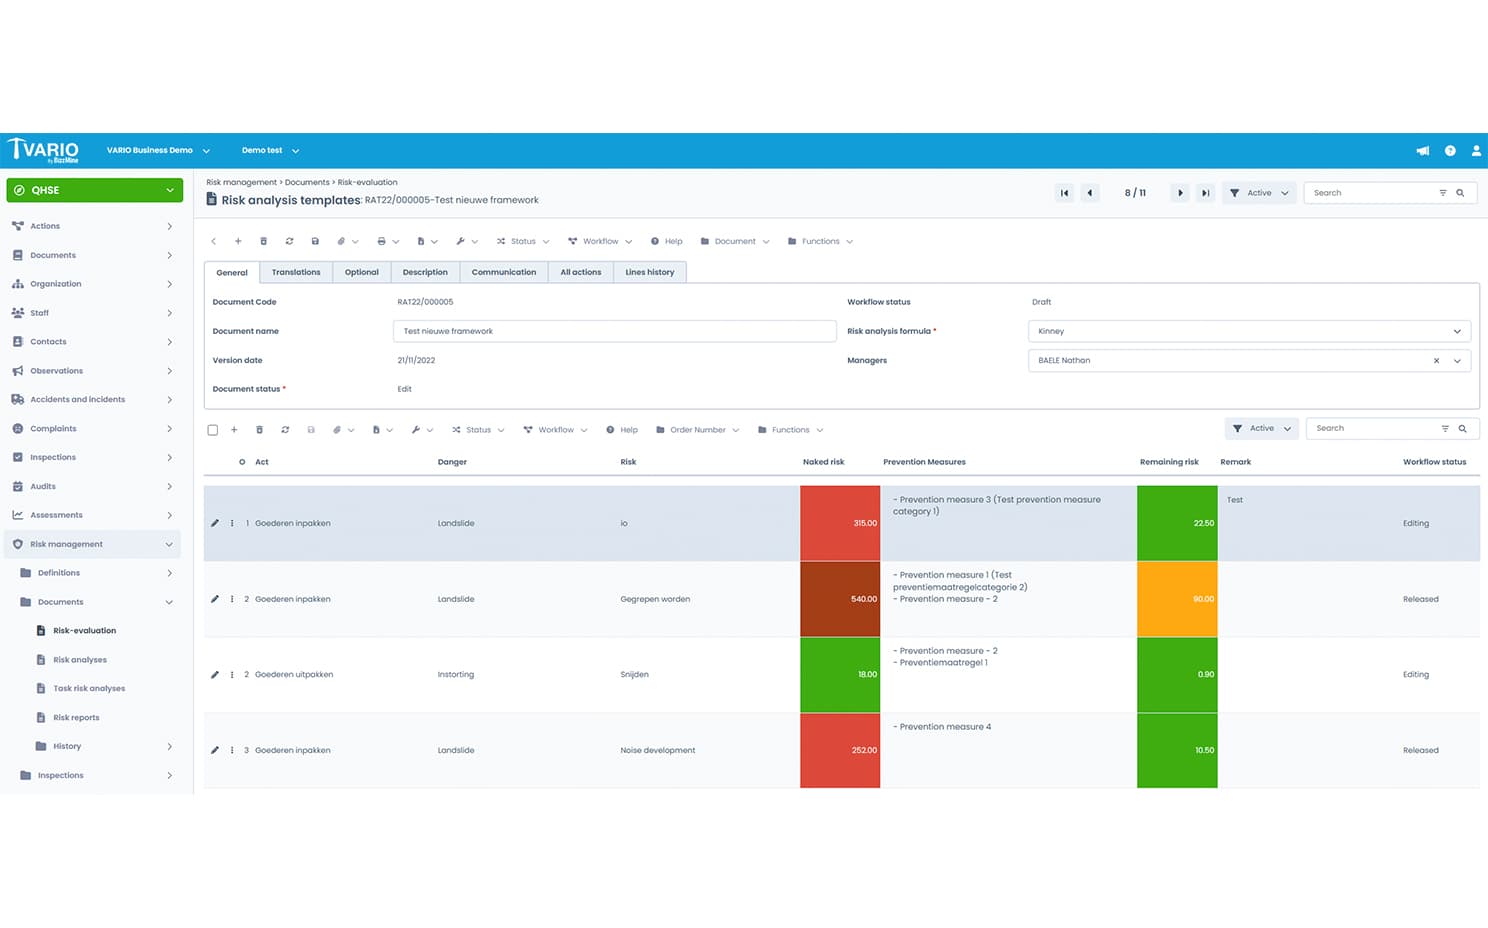This screenshot has width=1488, height=928.
Task: Go to next record arrow beside 8 / 11
Action: coord(1180,193)
